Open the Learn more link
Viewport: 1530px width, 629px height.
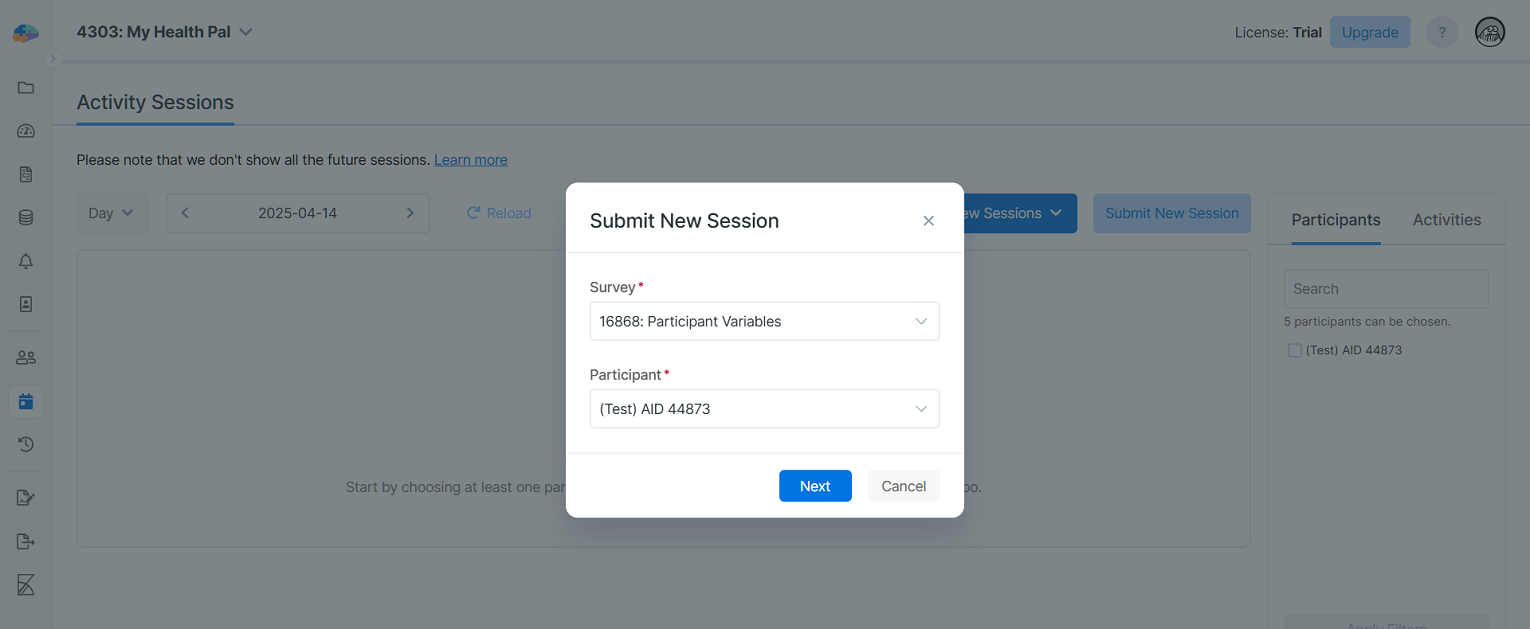(x=470, y=159)
